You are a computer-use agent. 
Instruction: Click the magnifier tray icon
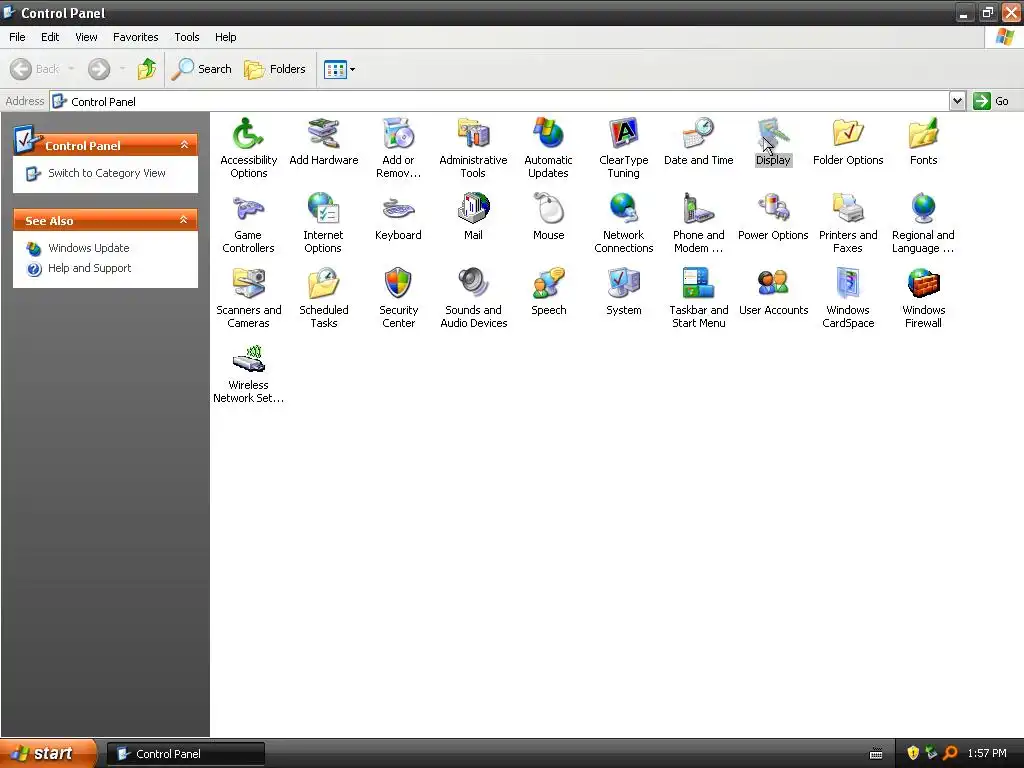click(950, 754)
